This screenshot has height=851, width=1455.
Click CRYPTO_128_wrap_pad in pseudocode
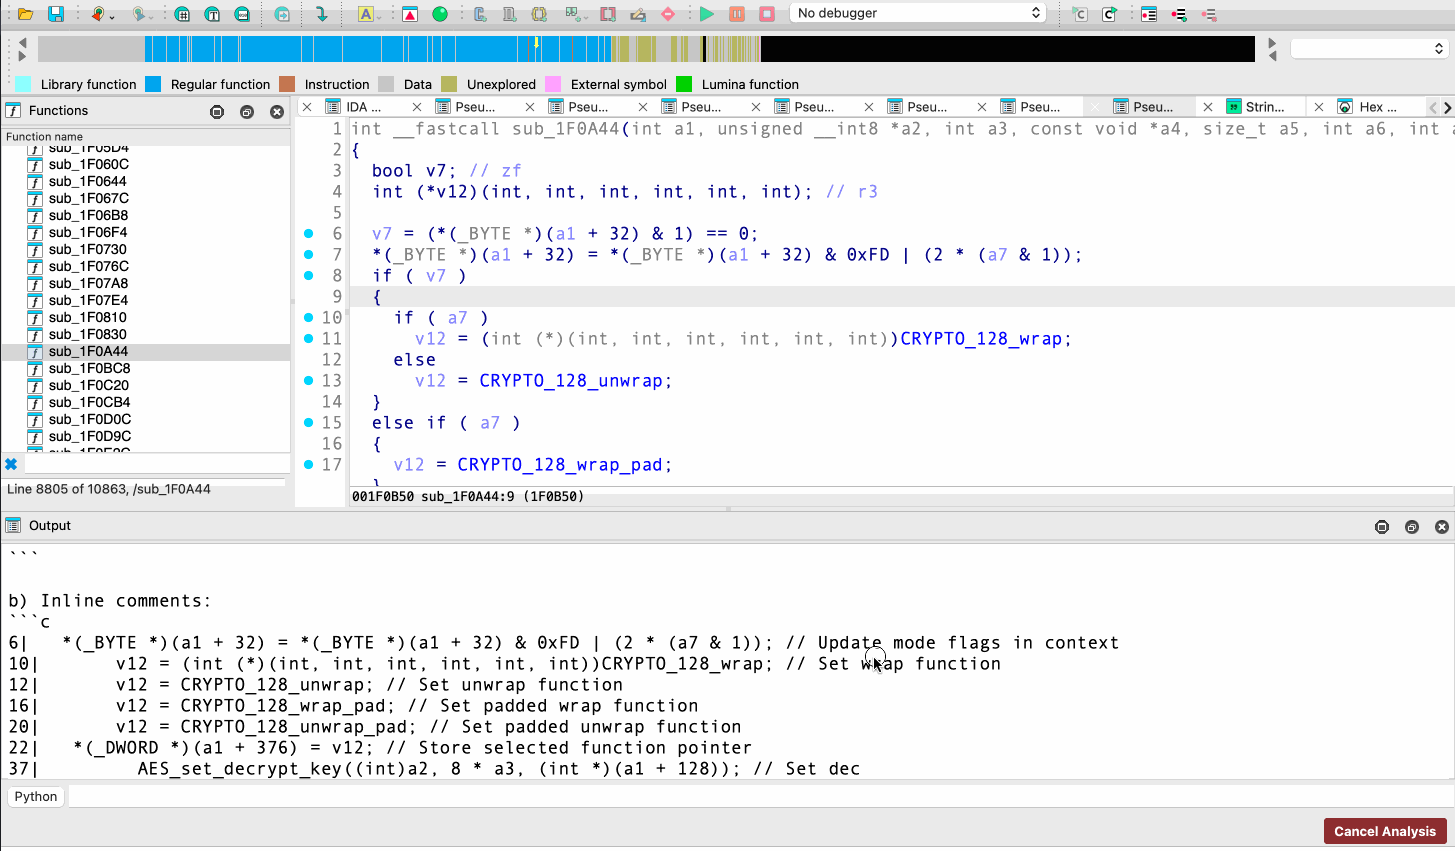(x=560, y=465)
